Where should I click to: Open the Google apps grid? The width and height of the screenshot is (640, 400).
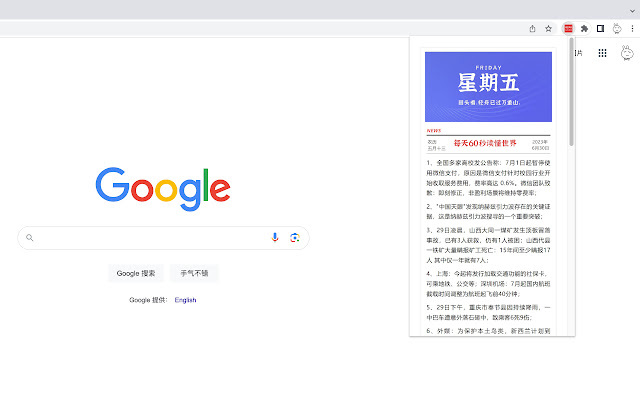602,53
